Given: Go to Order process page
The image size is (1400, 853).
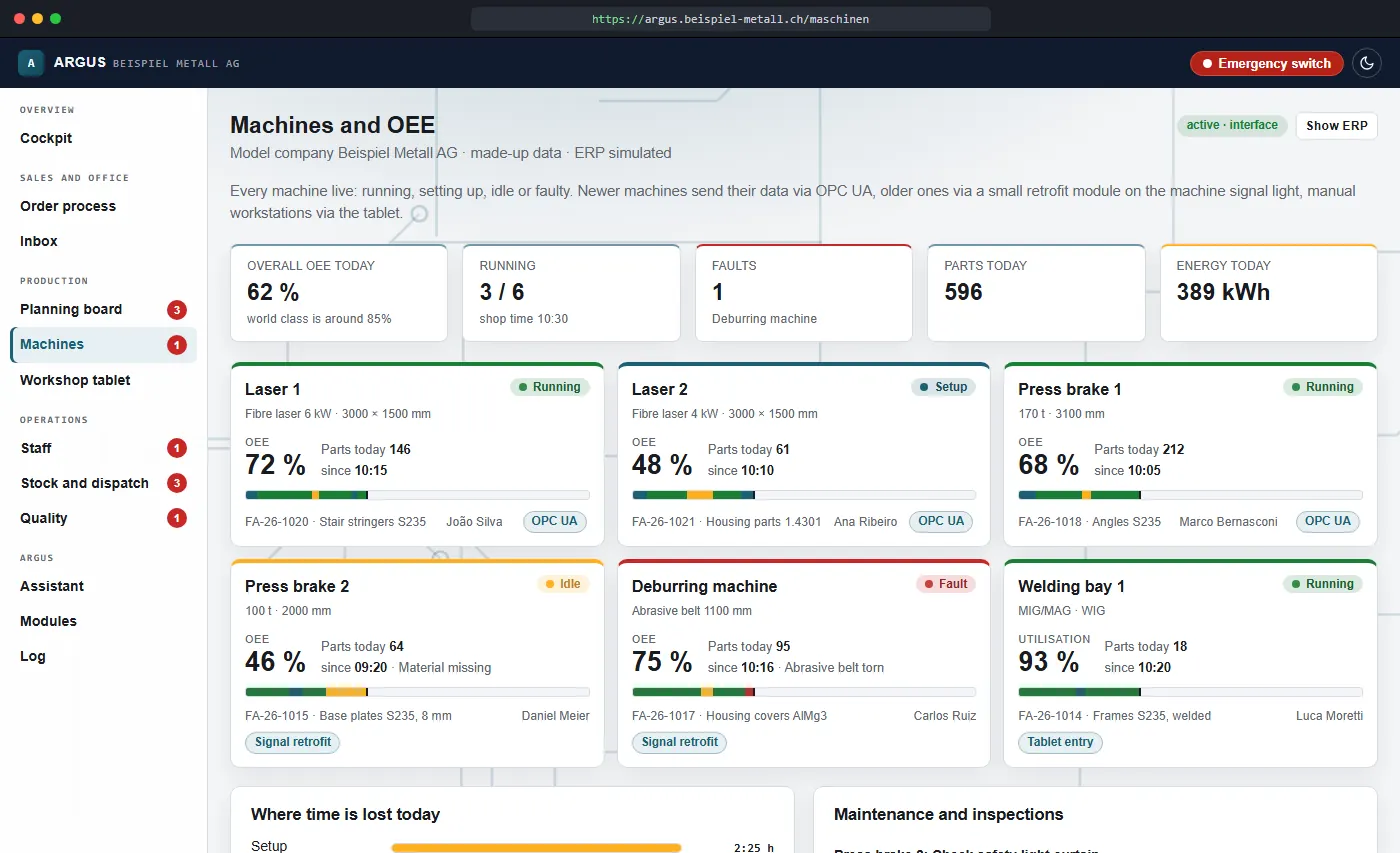Looking at the screenshot, I should tap(68, 206).
